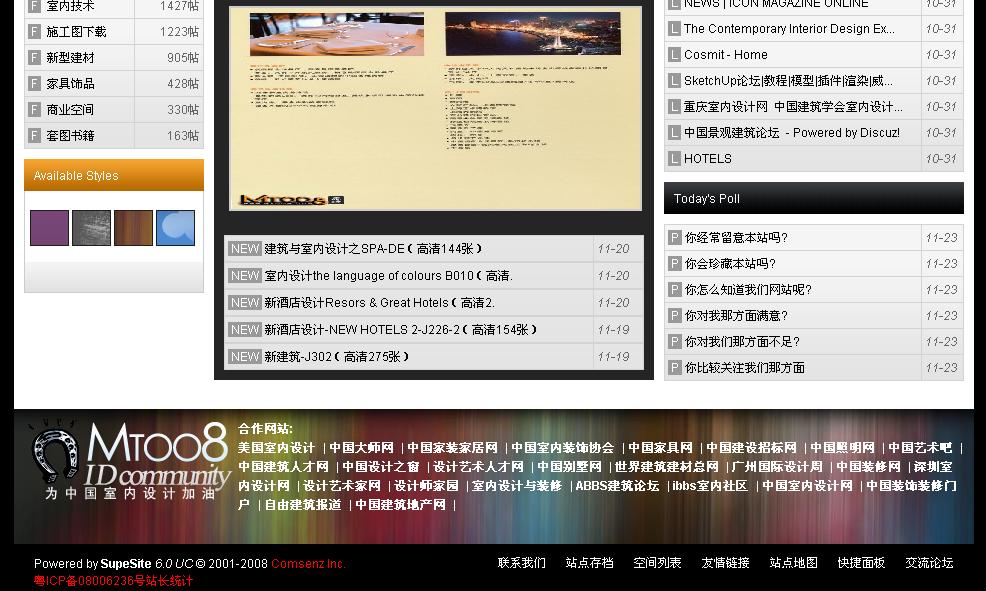This screenshot has height=591, width=986.
Task: Click the L icon beside Cosmit - Home
Action: pos(674,55)
